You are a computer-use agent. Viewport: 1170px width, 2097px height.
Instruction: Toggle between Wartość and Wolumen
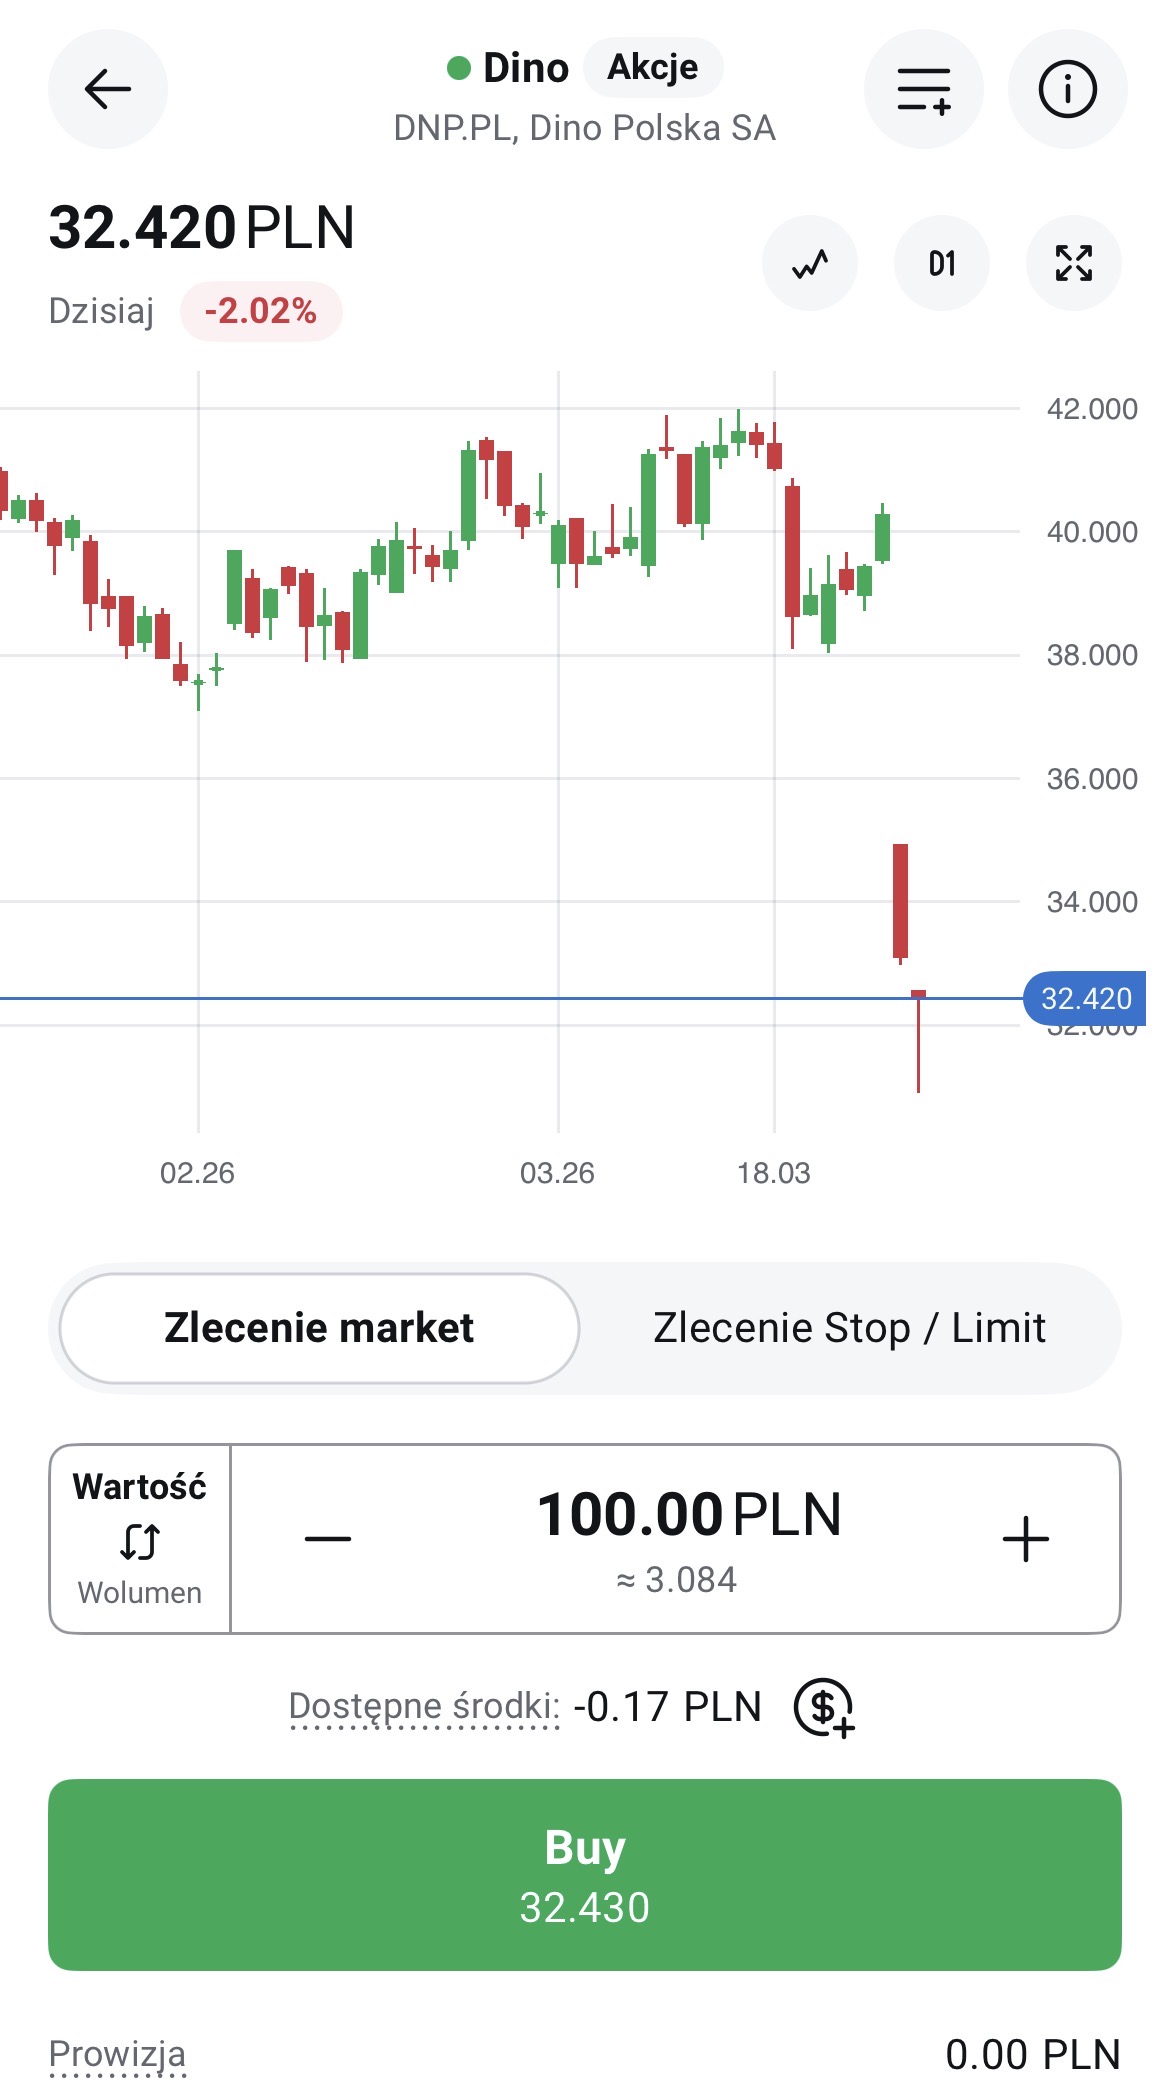[140, 1539]
